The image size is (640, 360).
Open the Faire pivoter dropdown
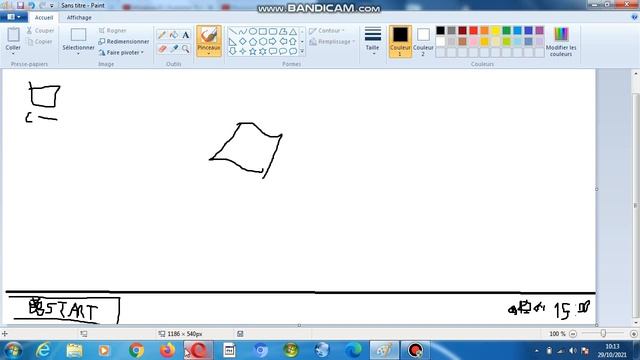pyautogui.click(x=122, y=53)
